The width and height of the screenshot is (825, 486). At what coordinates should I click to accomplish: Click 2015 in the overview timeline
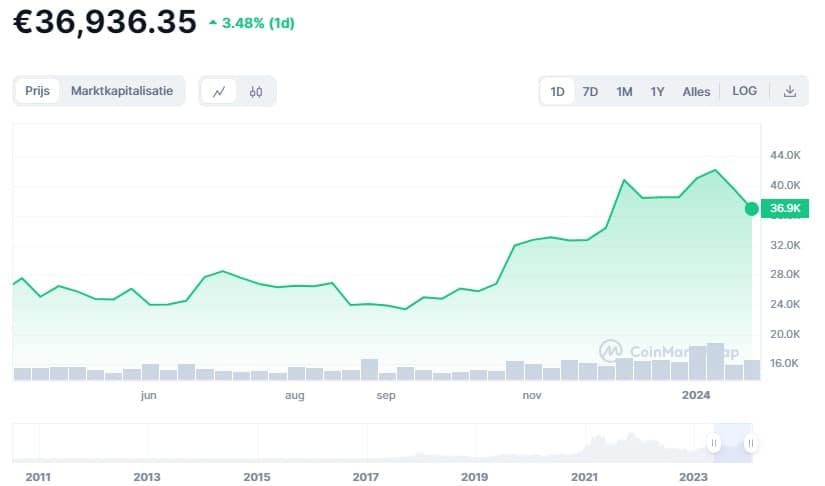257,477
